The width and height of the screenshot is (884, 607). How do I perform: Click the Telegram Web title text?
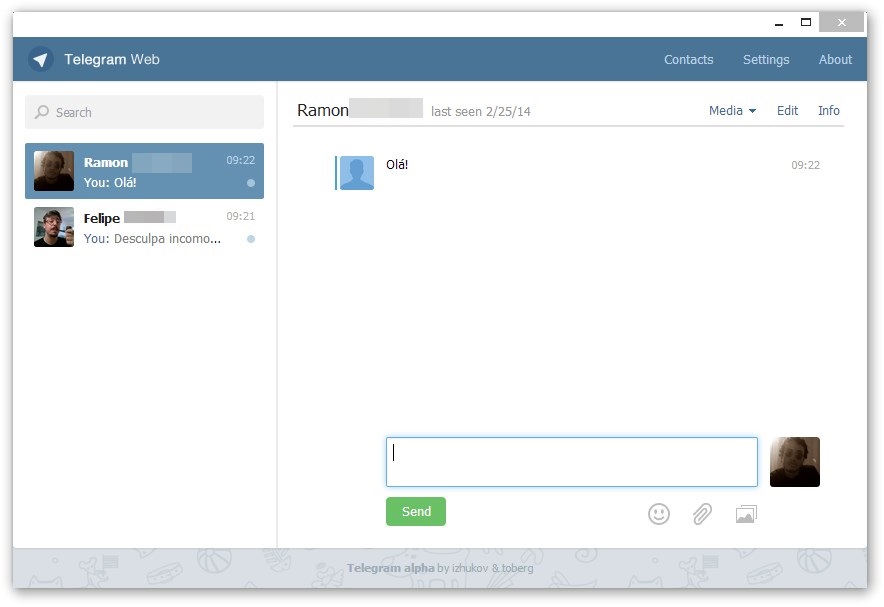[112, 59]
